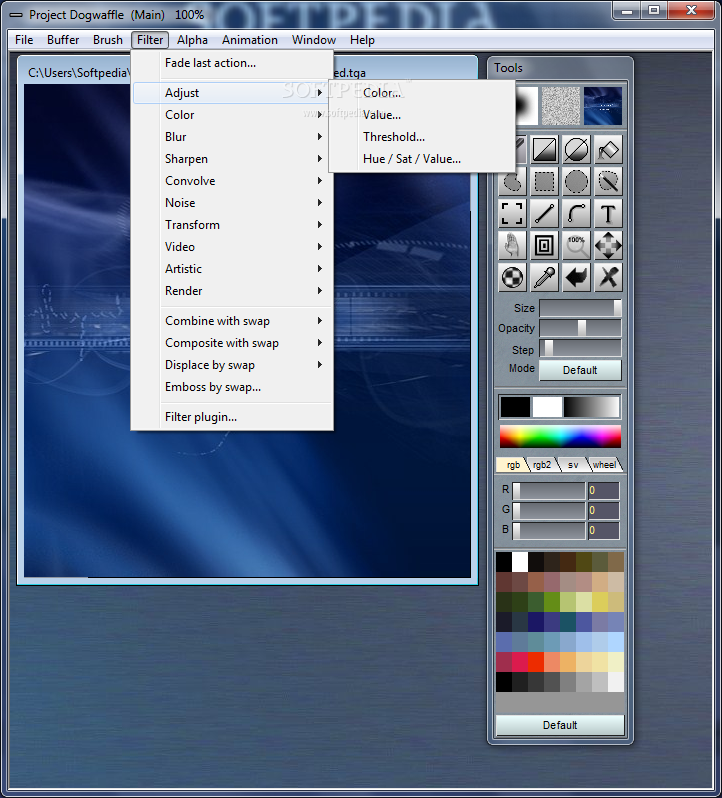Select the filled rectangle gradient tool
Viewport: 722px width, 798px height.
544,150
